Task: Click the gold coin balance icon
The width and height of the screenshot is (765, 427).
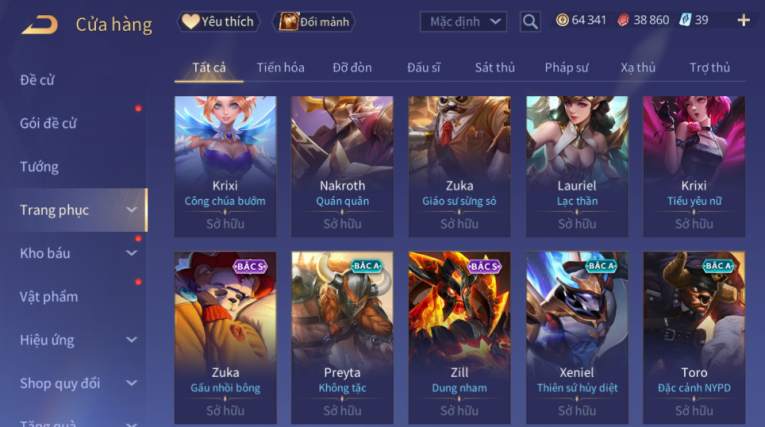Action: point(563,20)
